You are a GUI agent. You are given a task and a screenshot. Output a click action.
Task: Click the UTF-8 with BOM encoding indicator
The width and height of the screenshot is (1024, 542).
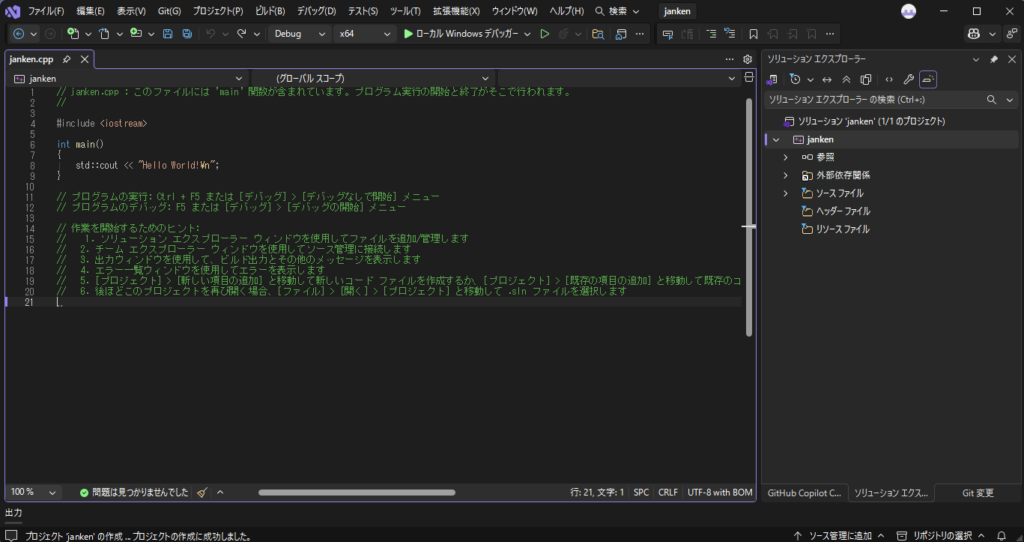[x=720, y=492]
